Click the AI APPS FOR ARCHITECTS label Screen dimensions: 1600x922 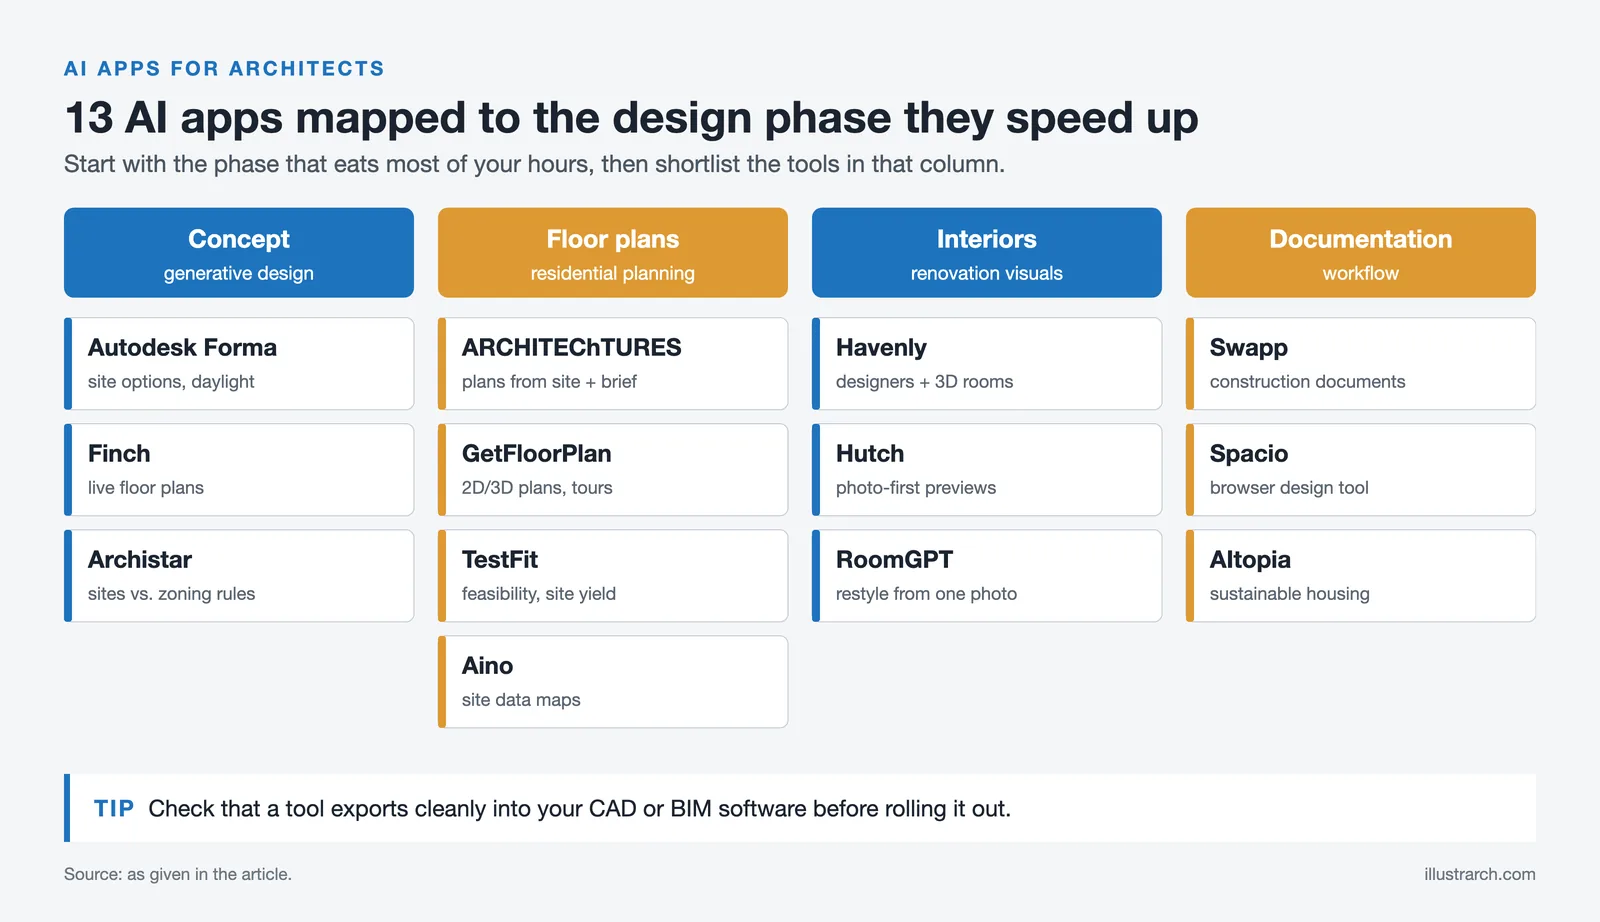pos(224,69)
